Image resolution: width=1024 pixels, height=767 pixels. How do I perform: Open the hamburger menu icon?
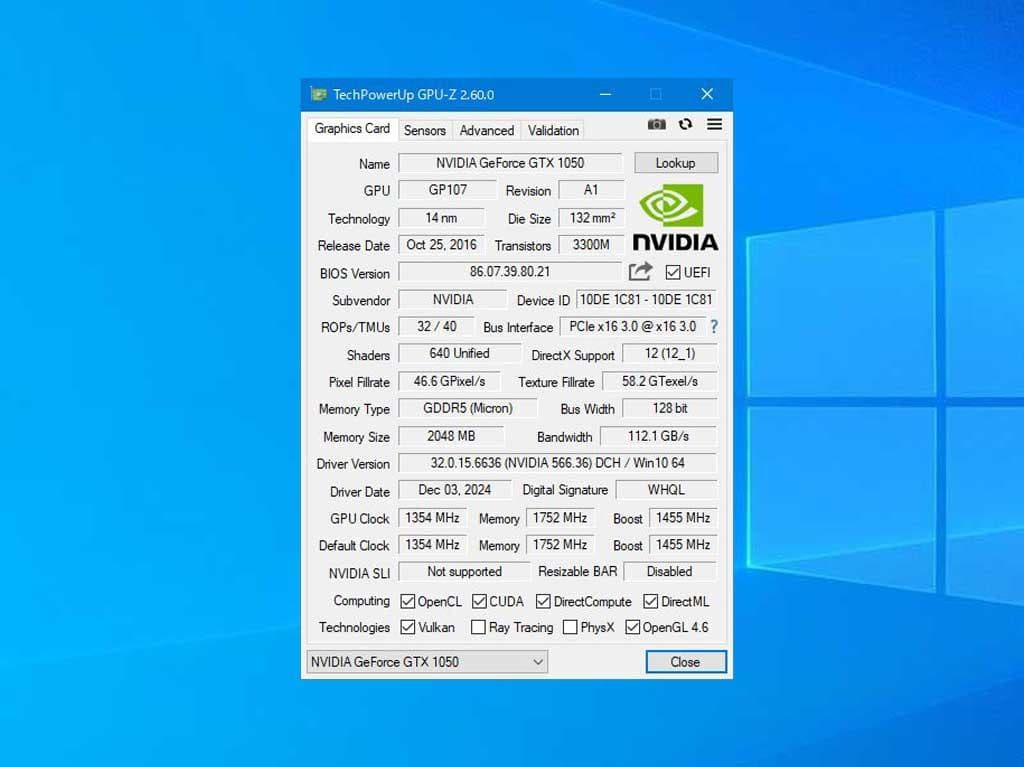(x=713, y=123)
